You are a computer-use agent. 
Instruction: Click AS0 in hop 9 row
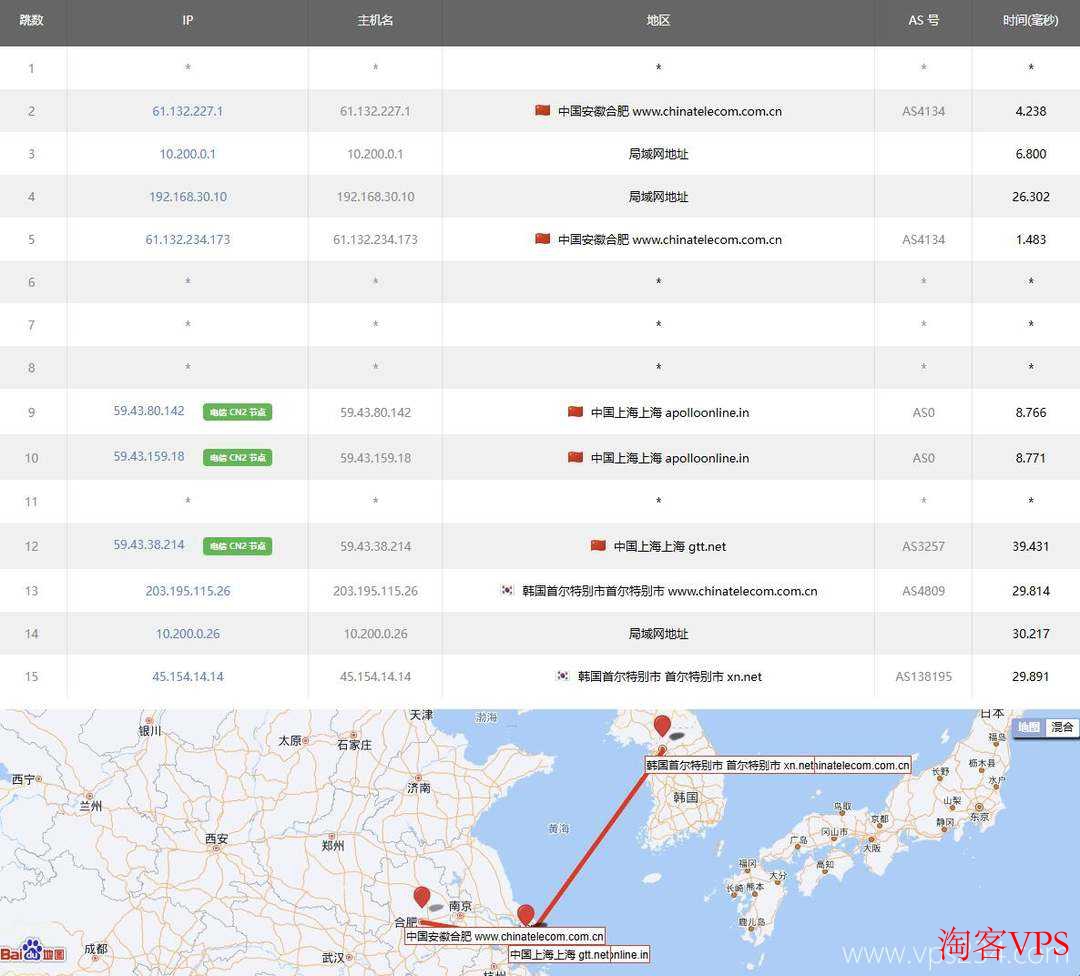click(924, 413)
